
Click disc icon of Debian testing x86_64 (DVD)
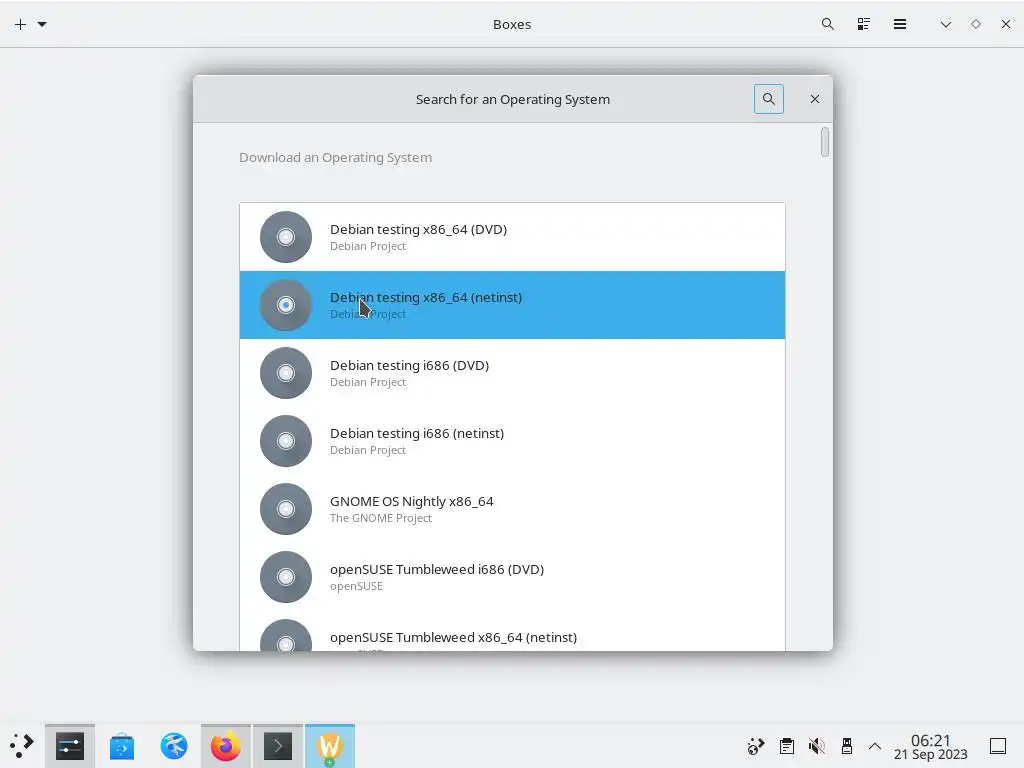coord(286,237)
